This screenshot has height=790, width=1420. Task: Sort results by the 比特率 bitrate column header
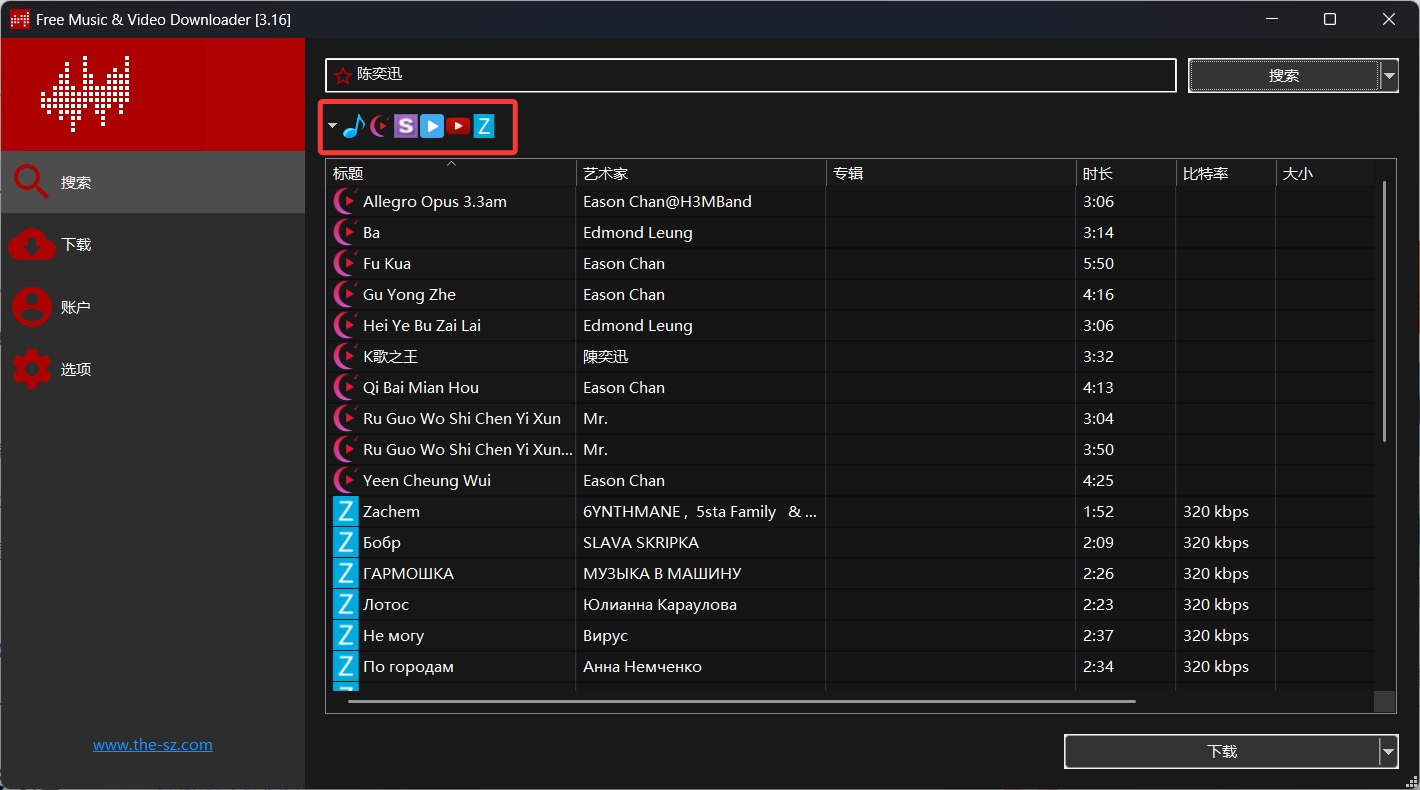1226,173
